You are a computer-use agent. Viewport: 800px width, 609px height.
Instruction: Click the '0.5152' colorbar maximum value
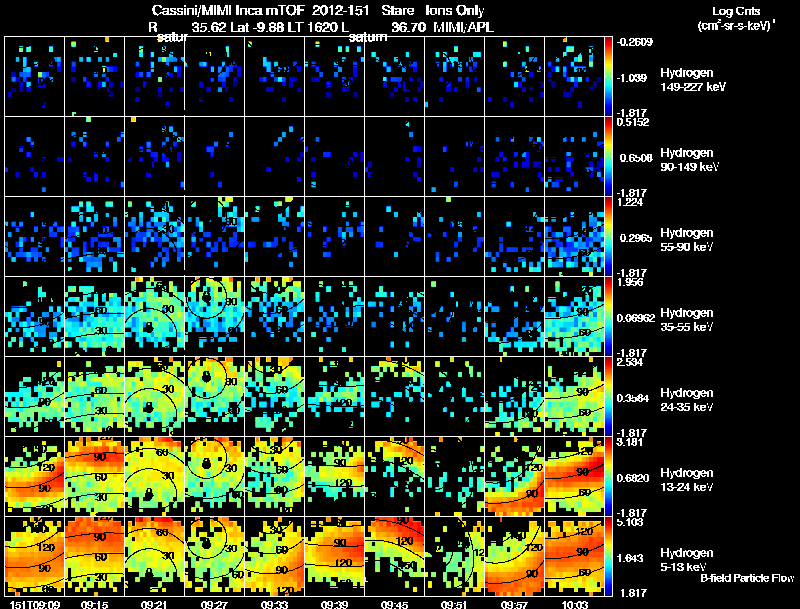[633, 122]
